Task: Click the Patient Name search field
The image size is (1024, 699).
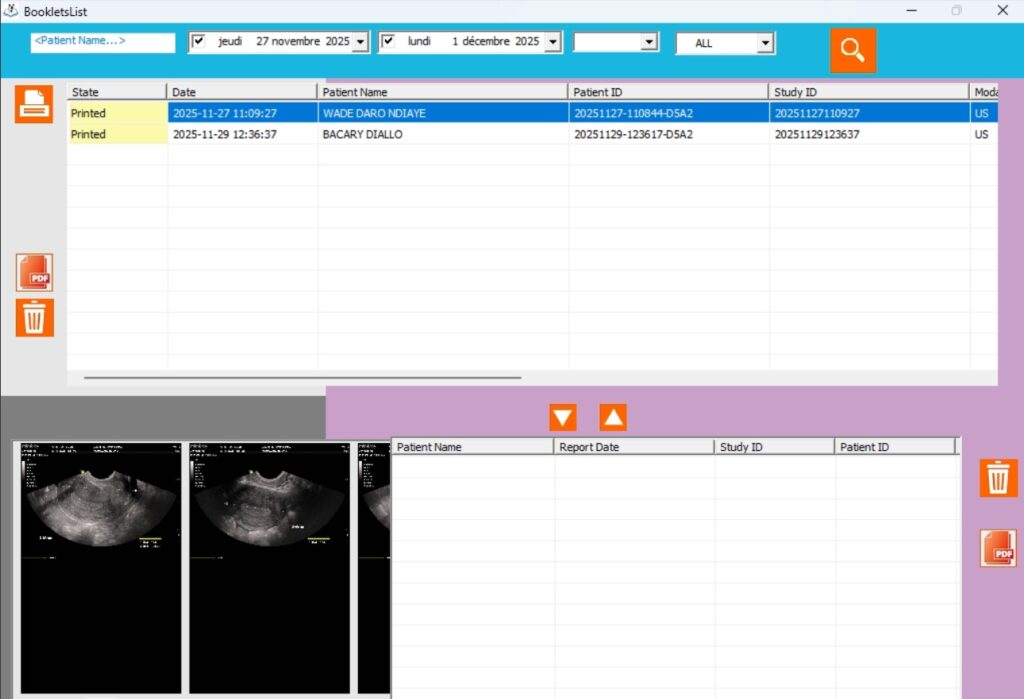Action: [103, 42]
